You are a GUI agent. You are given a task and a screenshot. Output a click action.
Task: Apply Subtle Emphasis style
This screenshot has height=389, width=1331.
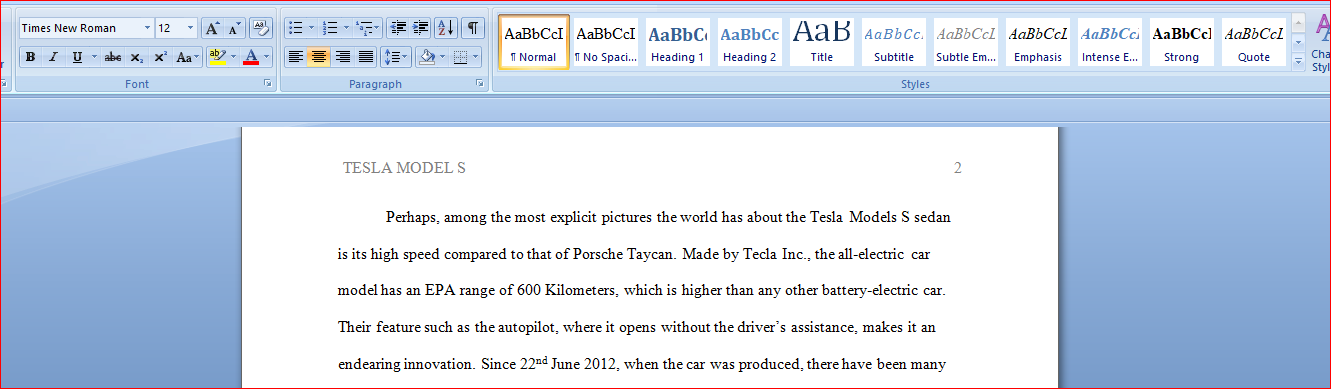[x=966, y=42]
